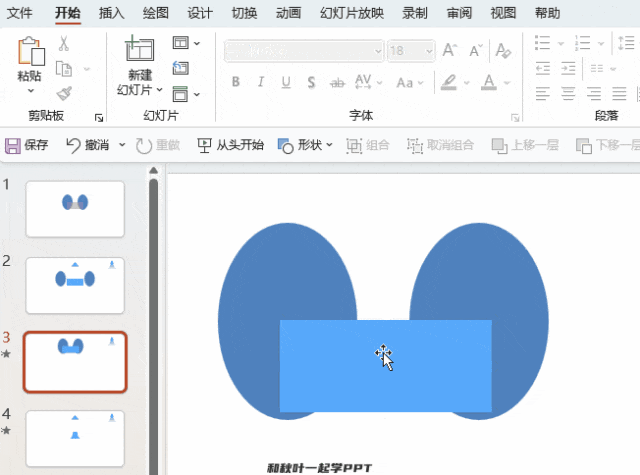Open the File menu tab

(20, 13)
